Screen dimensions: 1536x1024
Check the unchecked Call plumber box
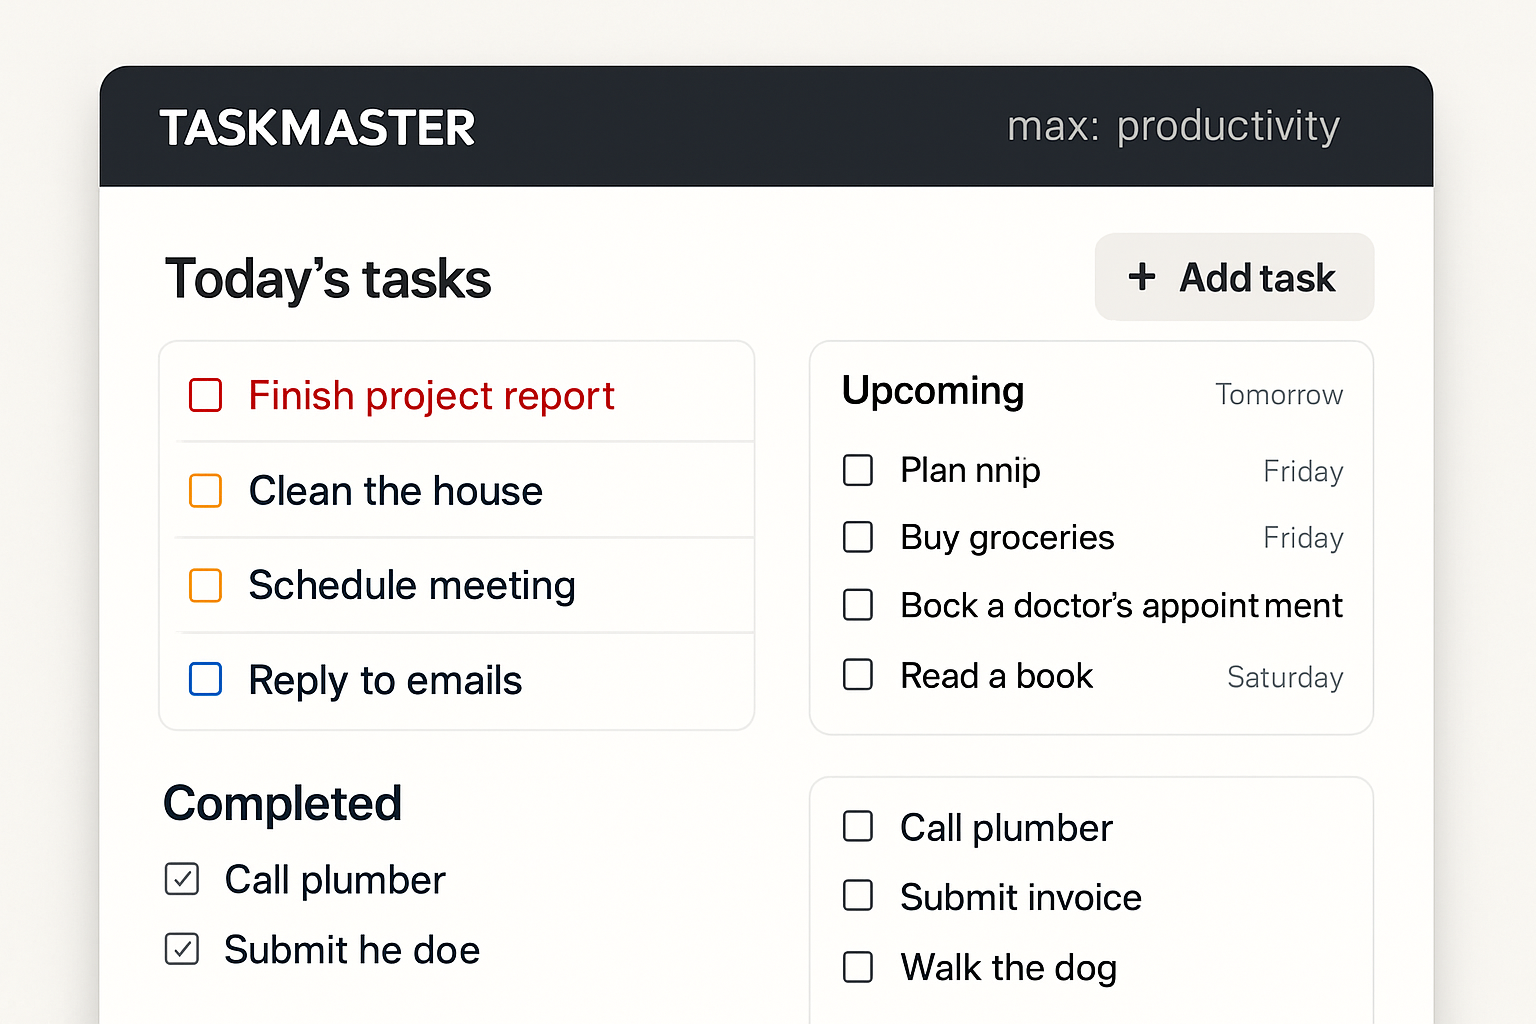(x=858, y=827)
